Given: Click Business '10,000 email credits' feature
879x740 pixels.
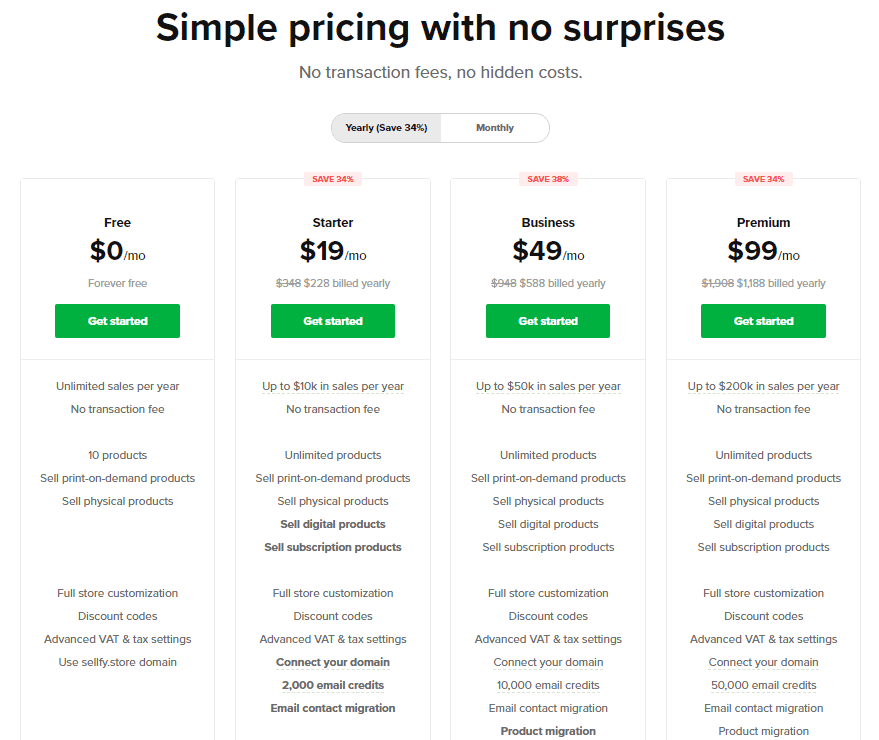Looking at the screenshot, I should [x=548, y=685].
